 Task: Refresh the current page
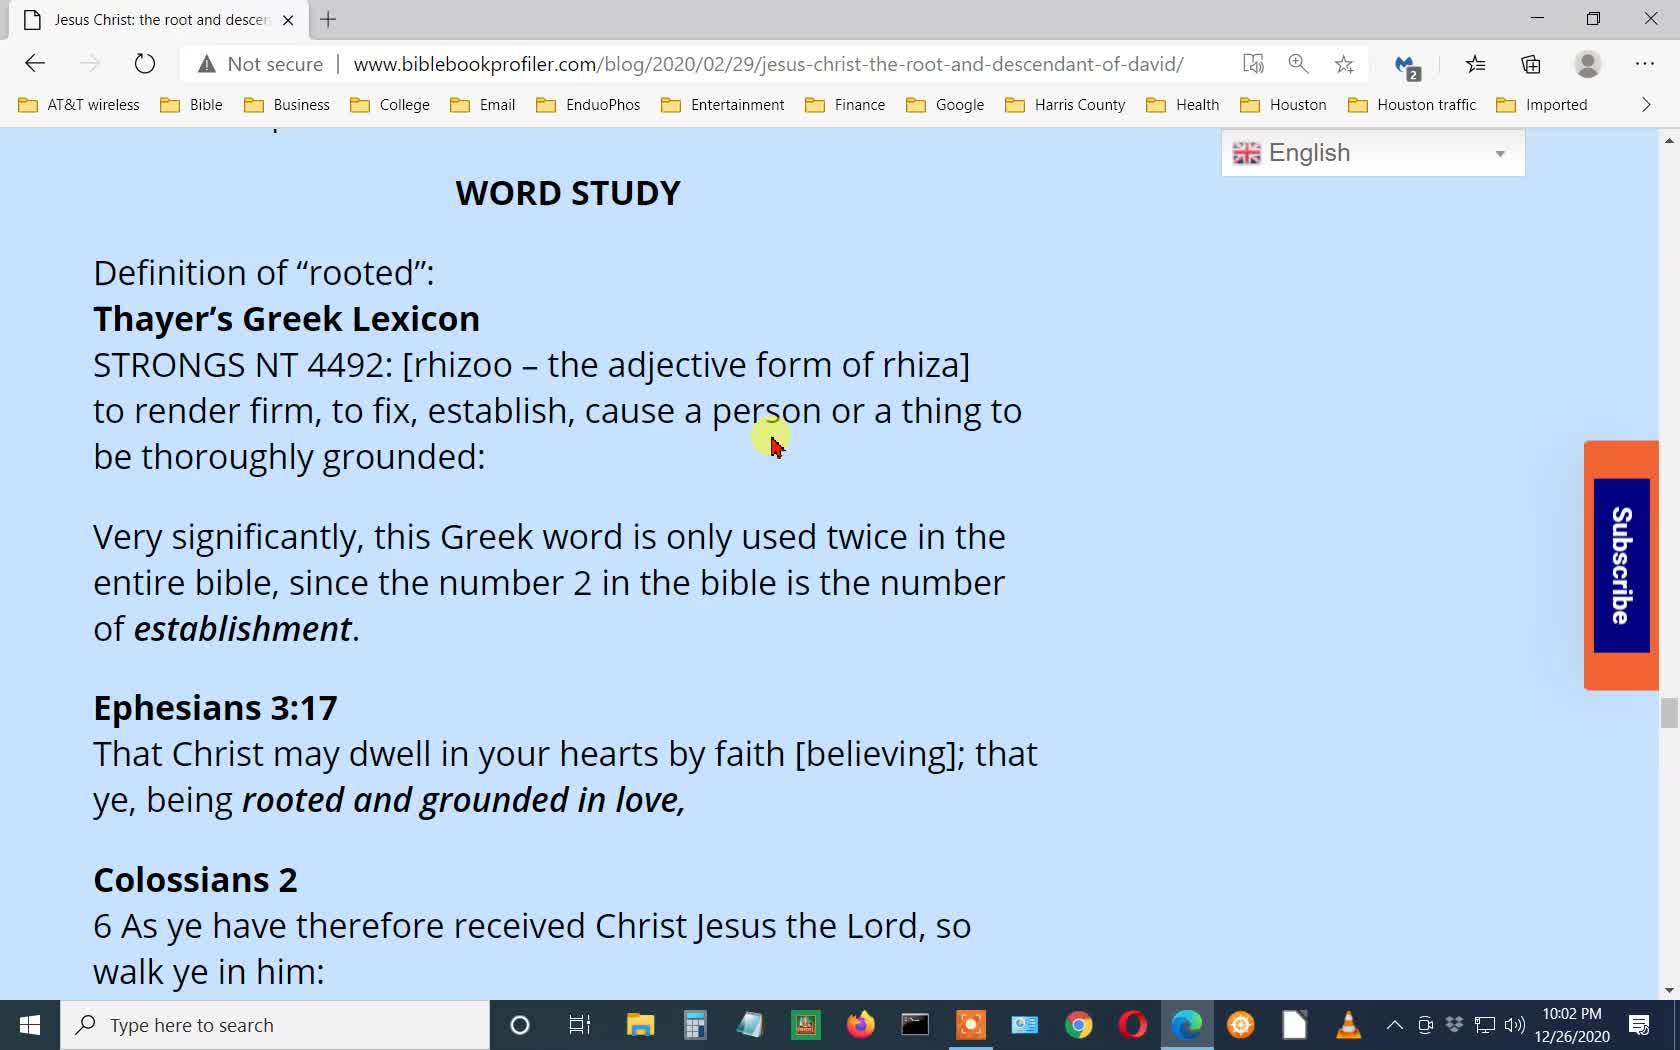(144, 63)
